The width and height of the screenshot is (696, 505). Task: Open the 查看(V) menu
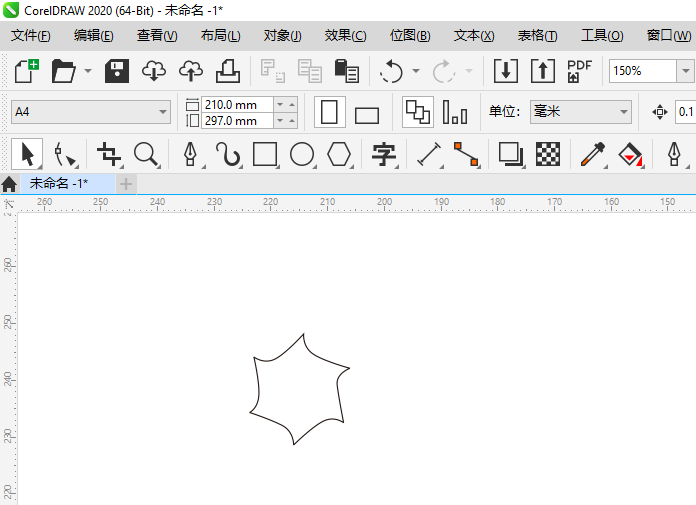(x=157, y=36)
